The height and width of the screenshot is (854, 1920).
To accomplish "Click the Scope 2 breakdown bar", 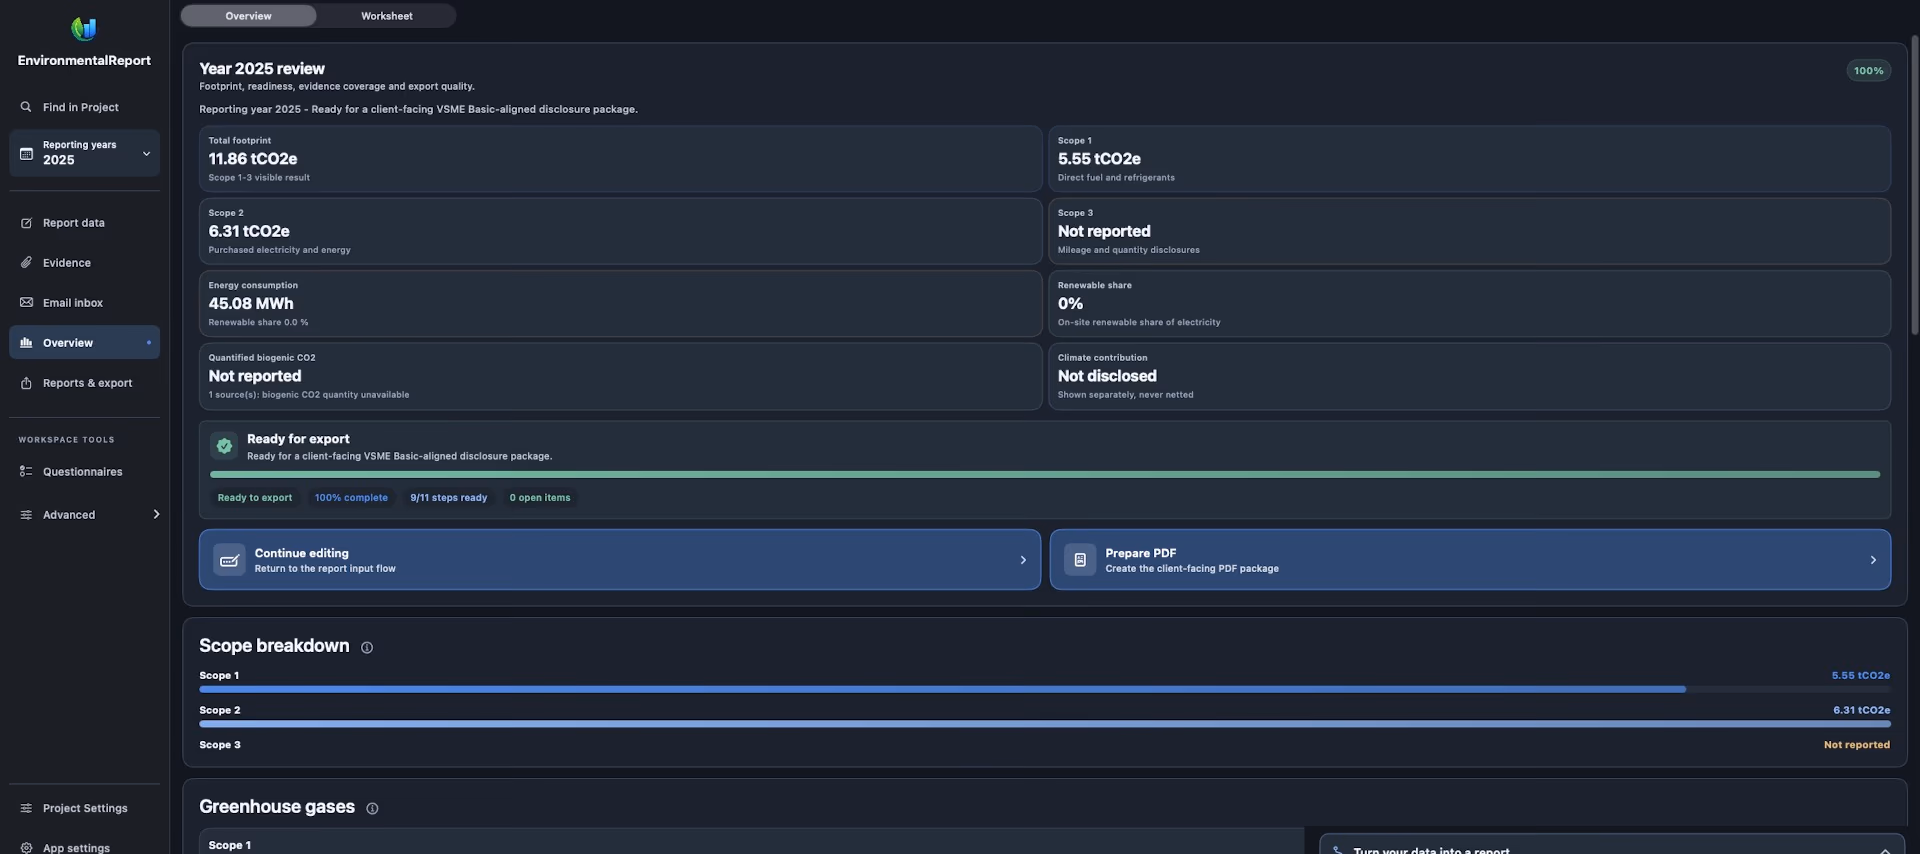I will [1045, 724].
